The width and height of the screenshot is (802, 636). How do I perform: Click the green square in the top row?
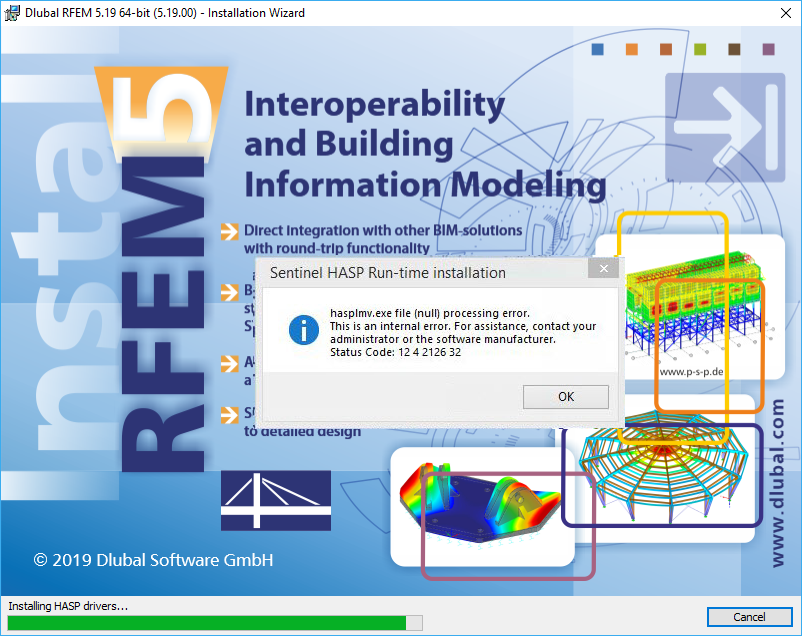point(700,49)
